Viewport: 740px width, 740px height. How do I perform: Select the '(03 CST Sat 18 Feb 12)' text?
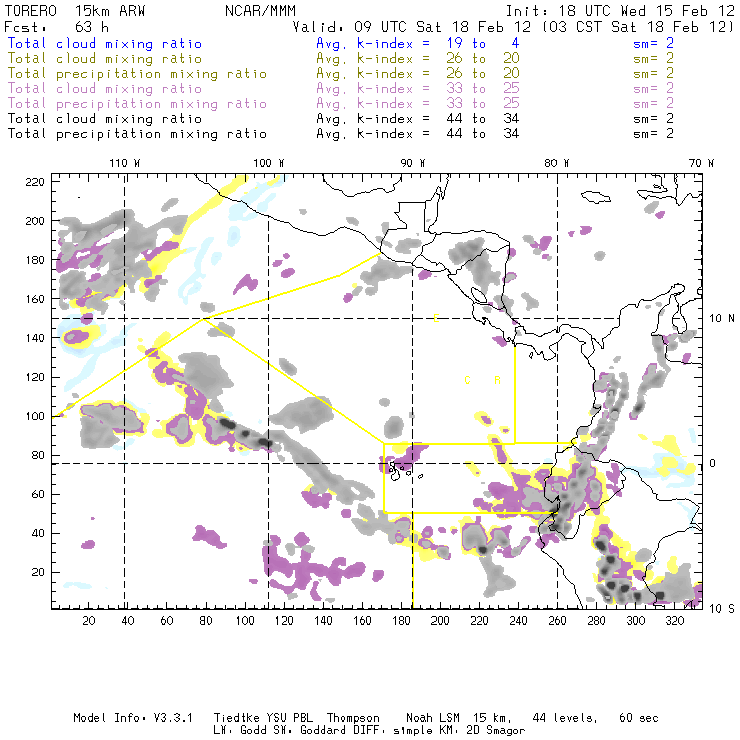[x=637, y=27]
